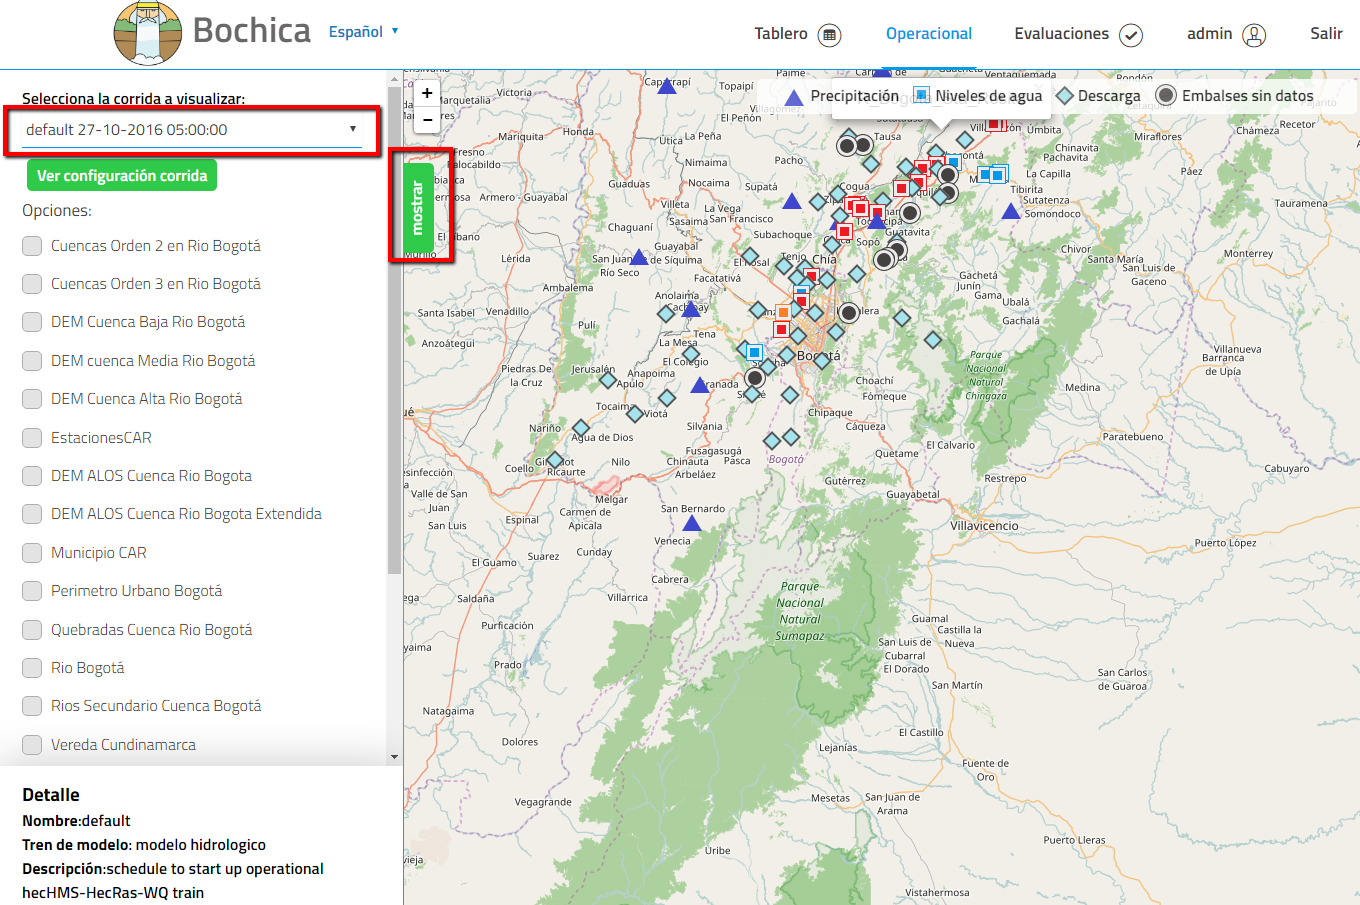Select reservoir circle marker near La Calera
The height and width of the screenshot is (905, 1360).
849,313
